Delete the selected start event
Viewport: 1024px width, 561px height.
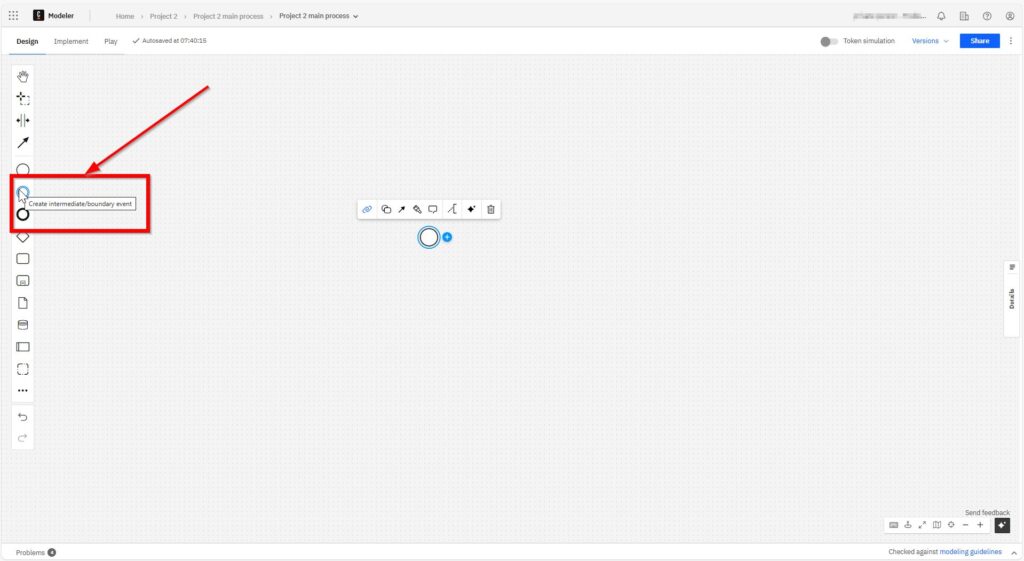[491, 209]
